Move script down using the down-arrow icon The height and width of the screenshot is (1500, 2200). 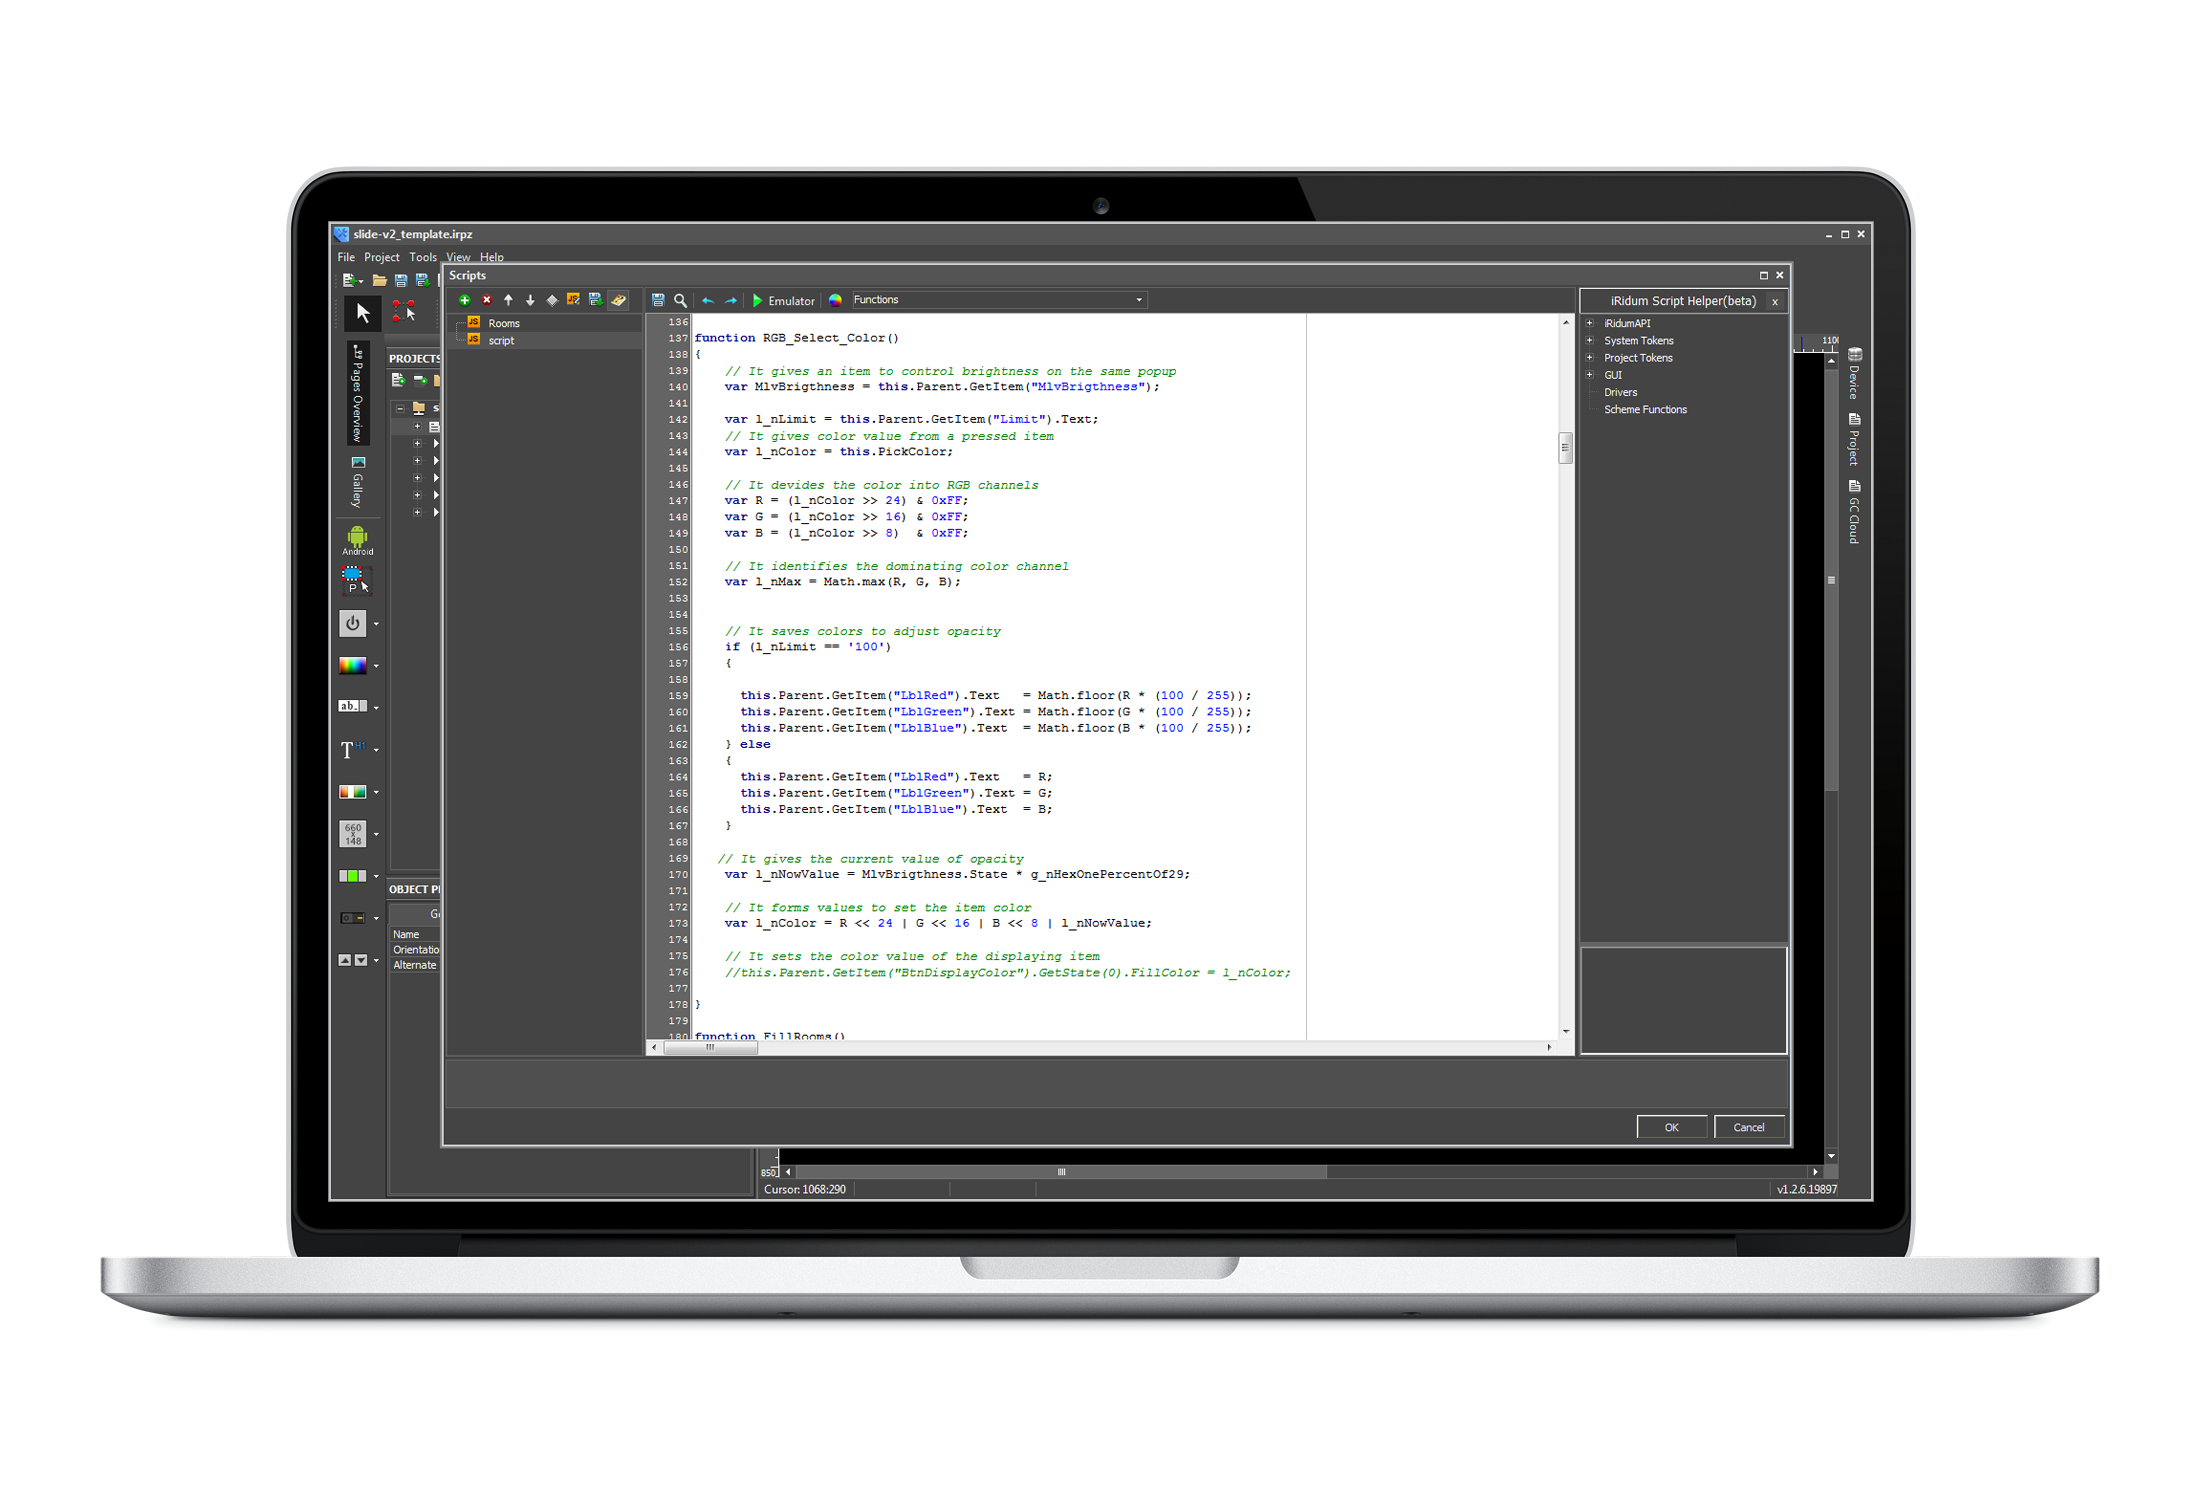point(530,300)
